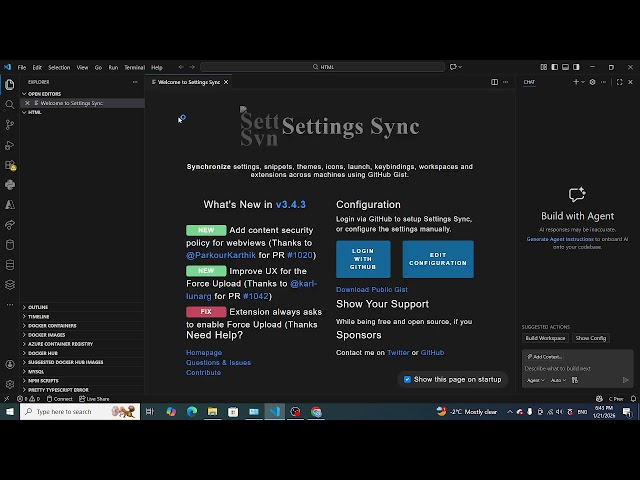640x480 pixels.
Task: Send the chat message arrow
Action: point(626,380)
